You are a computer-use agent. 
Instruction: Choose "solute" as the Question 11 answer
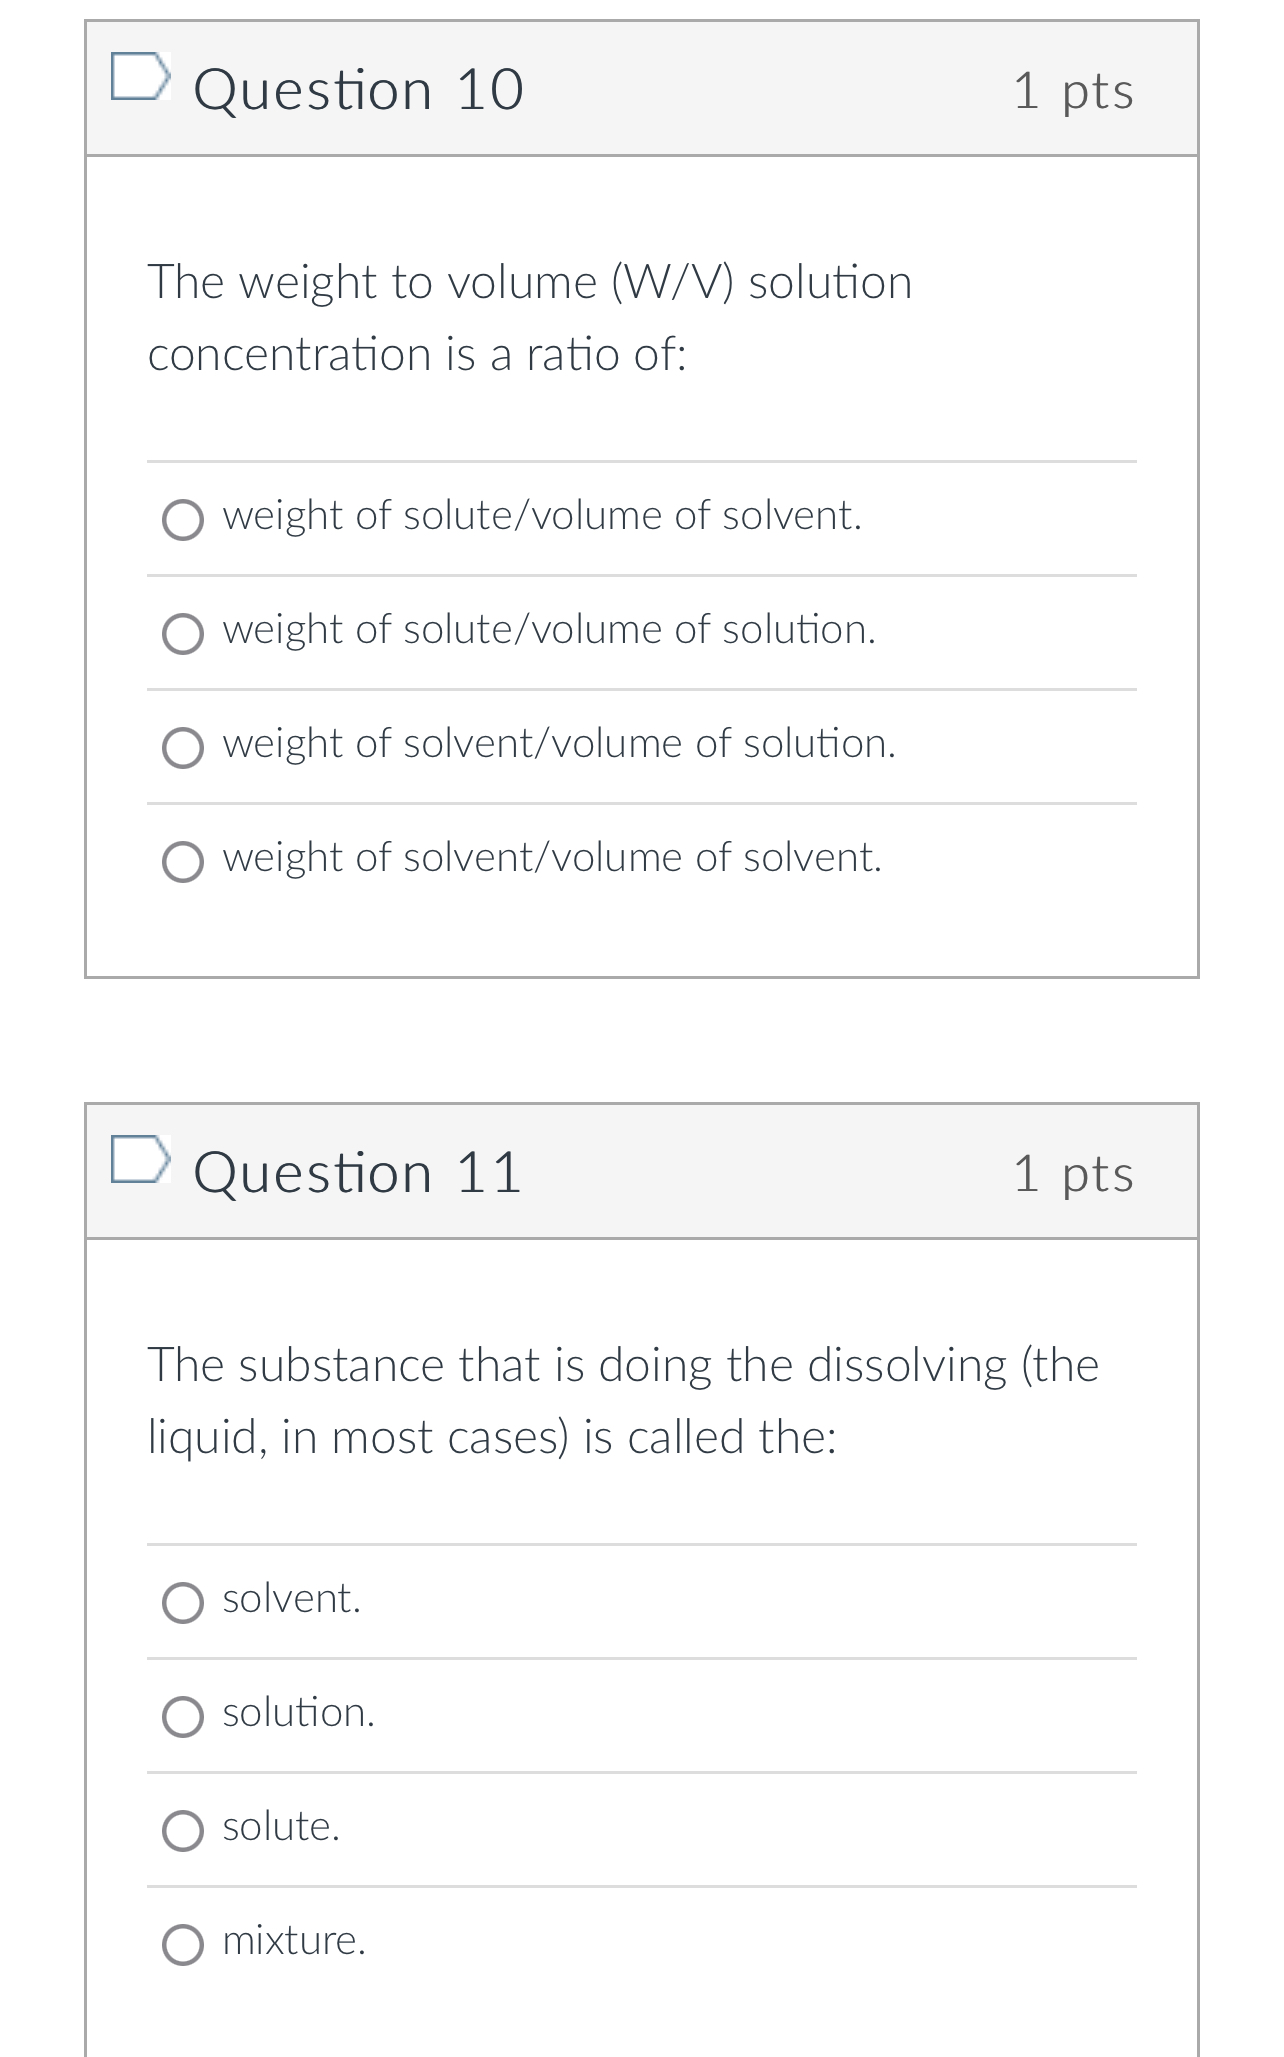(186, 1829)
